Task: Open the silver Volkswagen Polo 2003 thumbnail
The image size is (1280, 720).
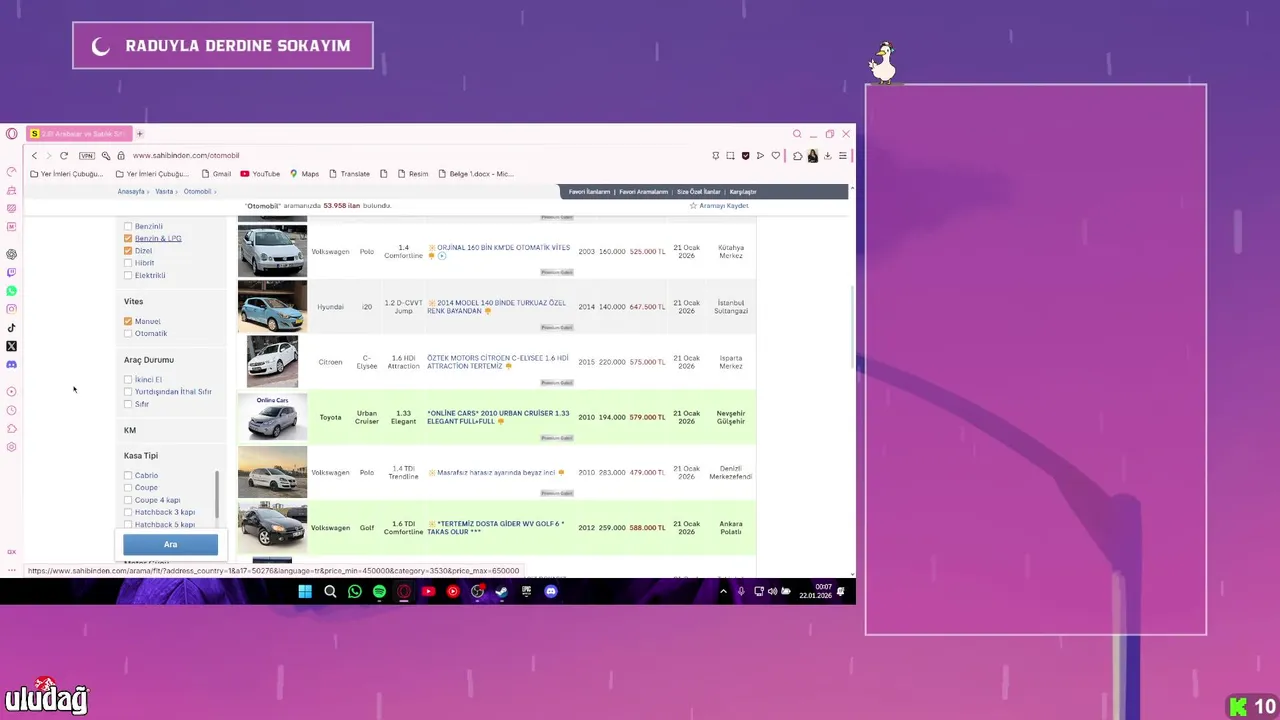Action: pos(272,251)
